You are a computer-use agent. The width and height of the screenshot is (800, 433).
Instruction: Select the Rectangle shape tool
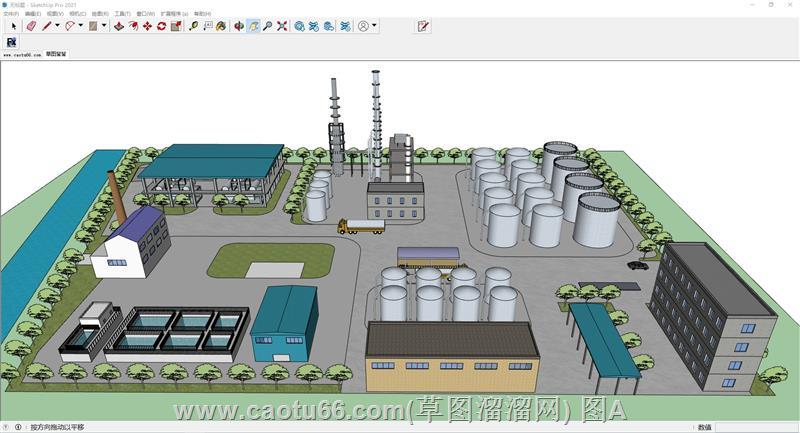[x=93, y=26]
